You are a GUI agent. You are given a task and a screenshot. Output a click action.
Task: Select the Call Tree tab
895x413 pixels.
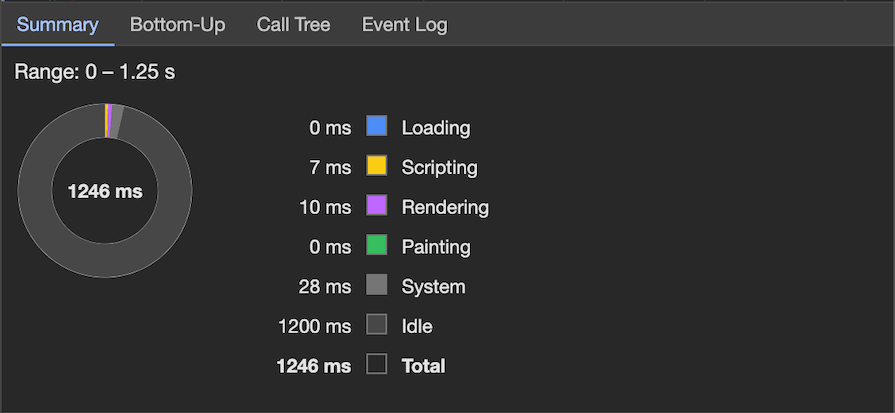[x=293, y=24]
